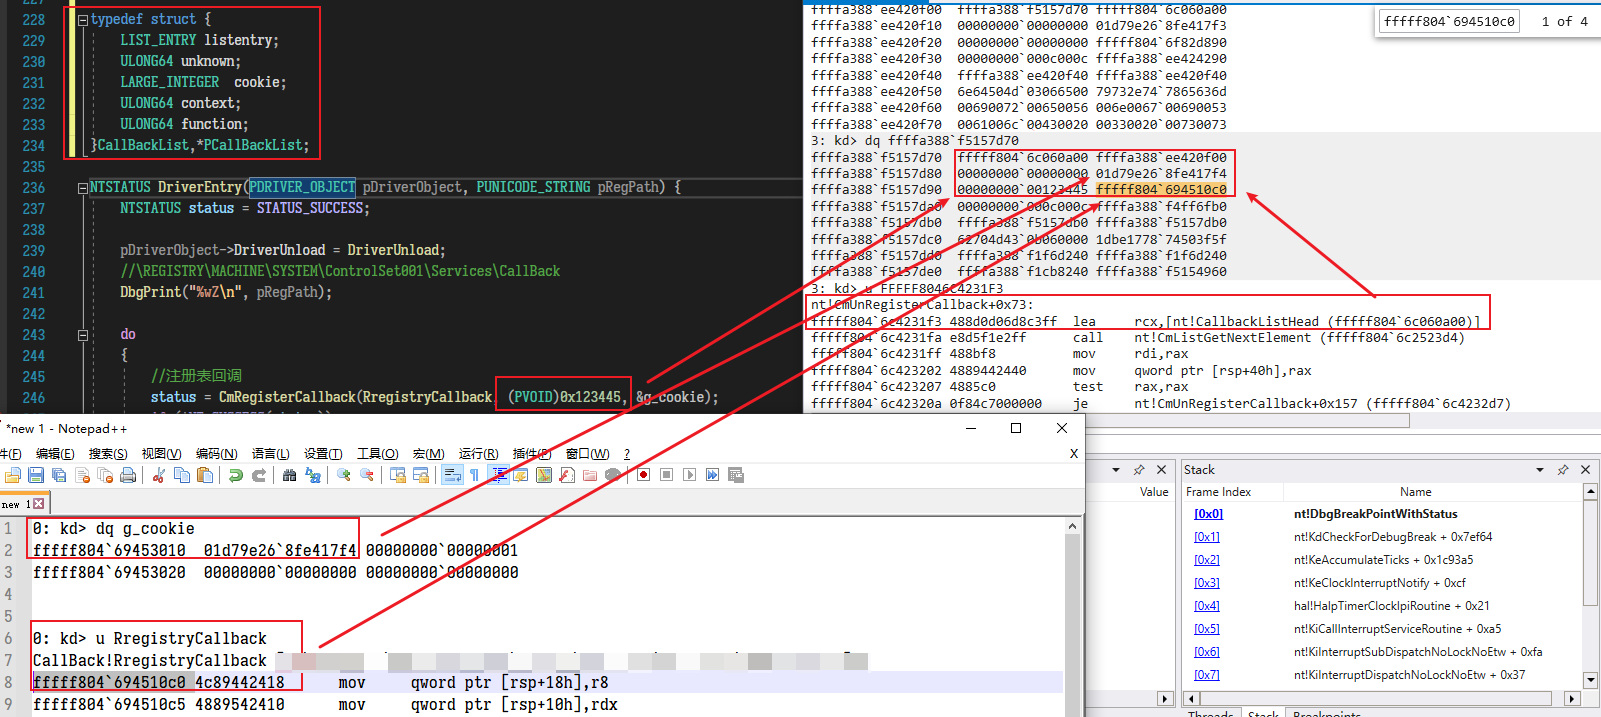Toggle word wrap in Notepad++ toolbar
The height and width of the screenshot is (717, 1601).
click(451, 475)
